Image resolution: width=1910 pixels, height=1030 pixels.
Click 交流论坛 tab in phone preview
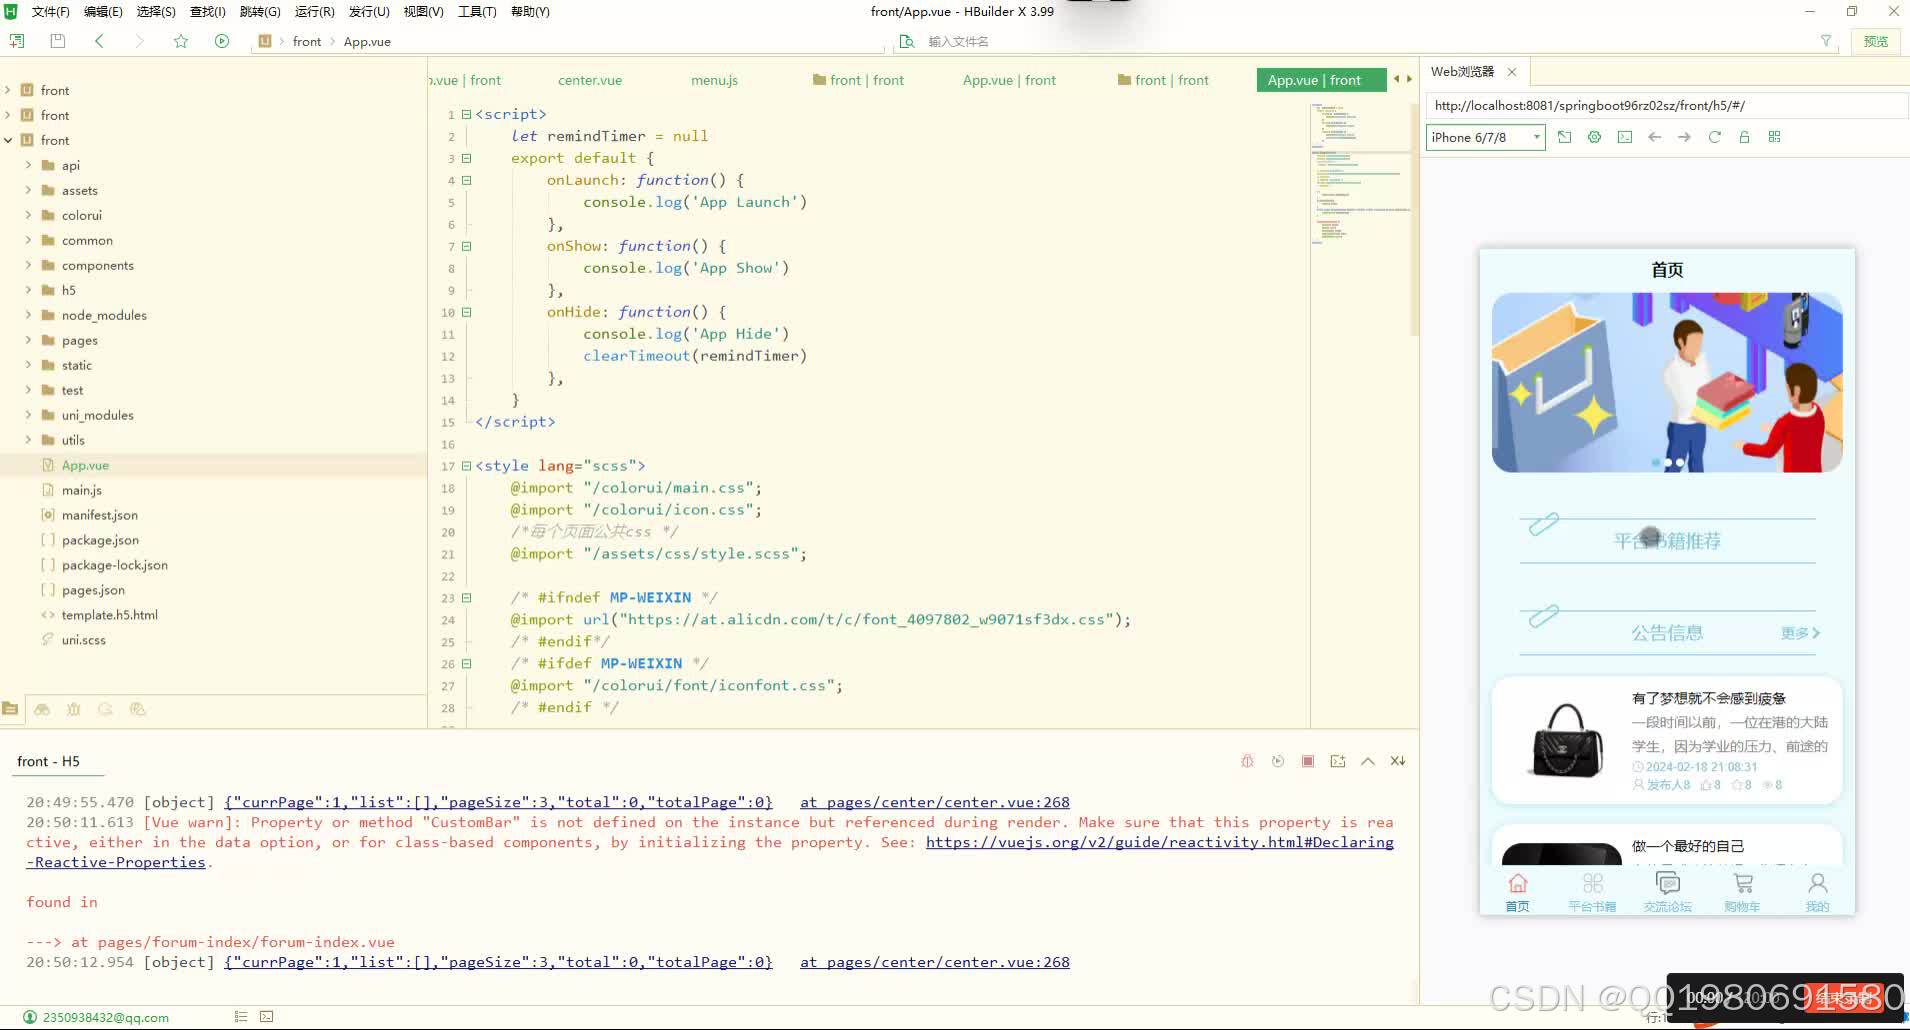point(1667,892)
